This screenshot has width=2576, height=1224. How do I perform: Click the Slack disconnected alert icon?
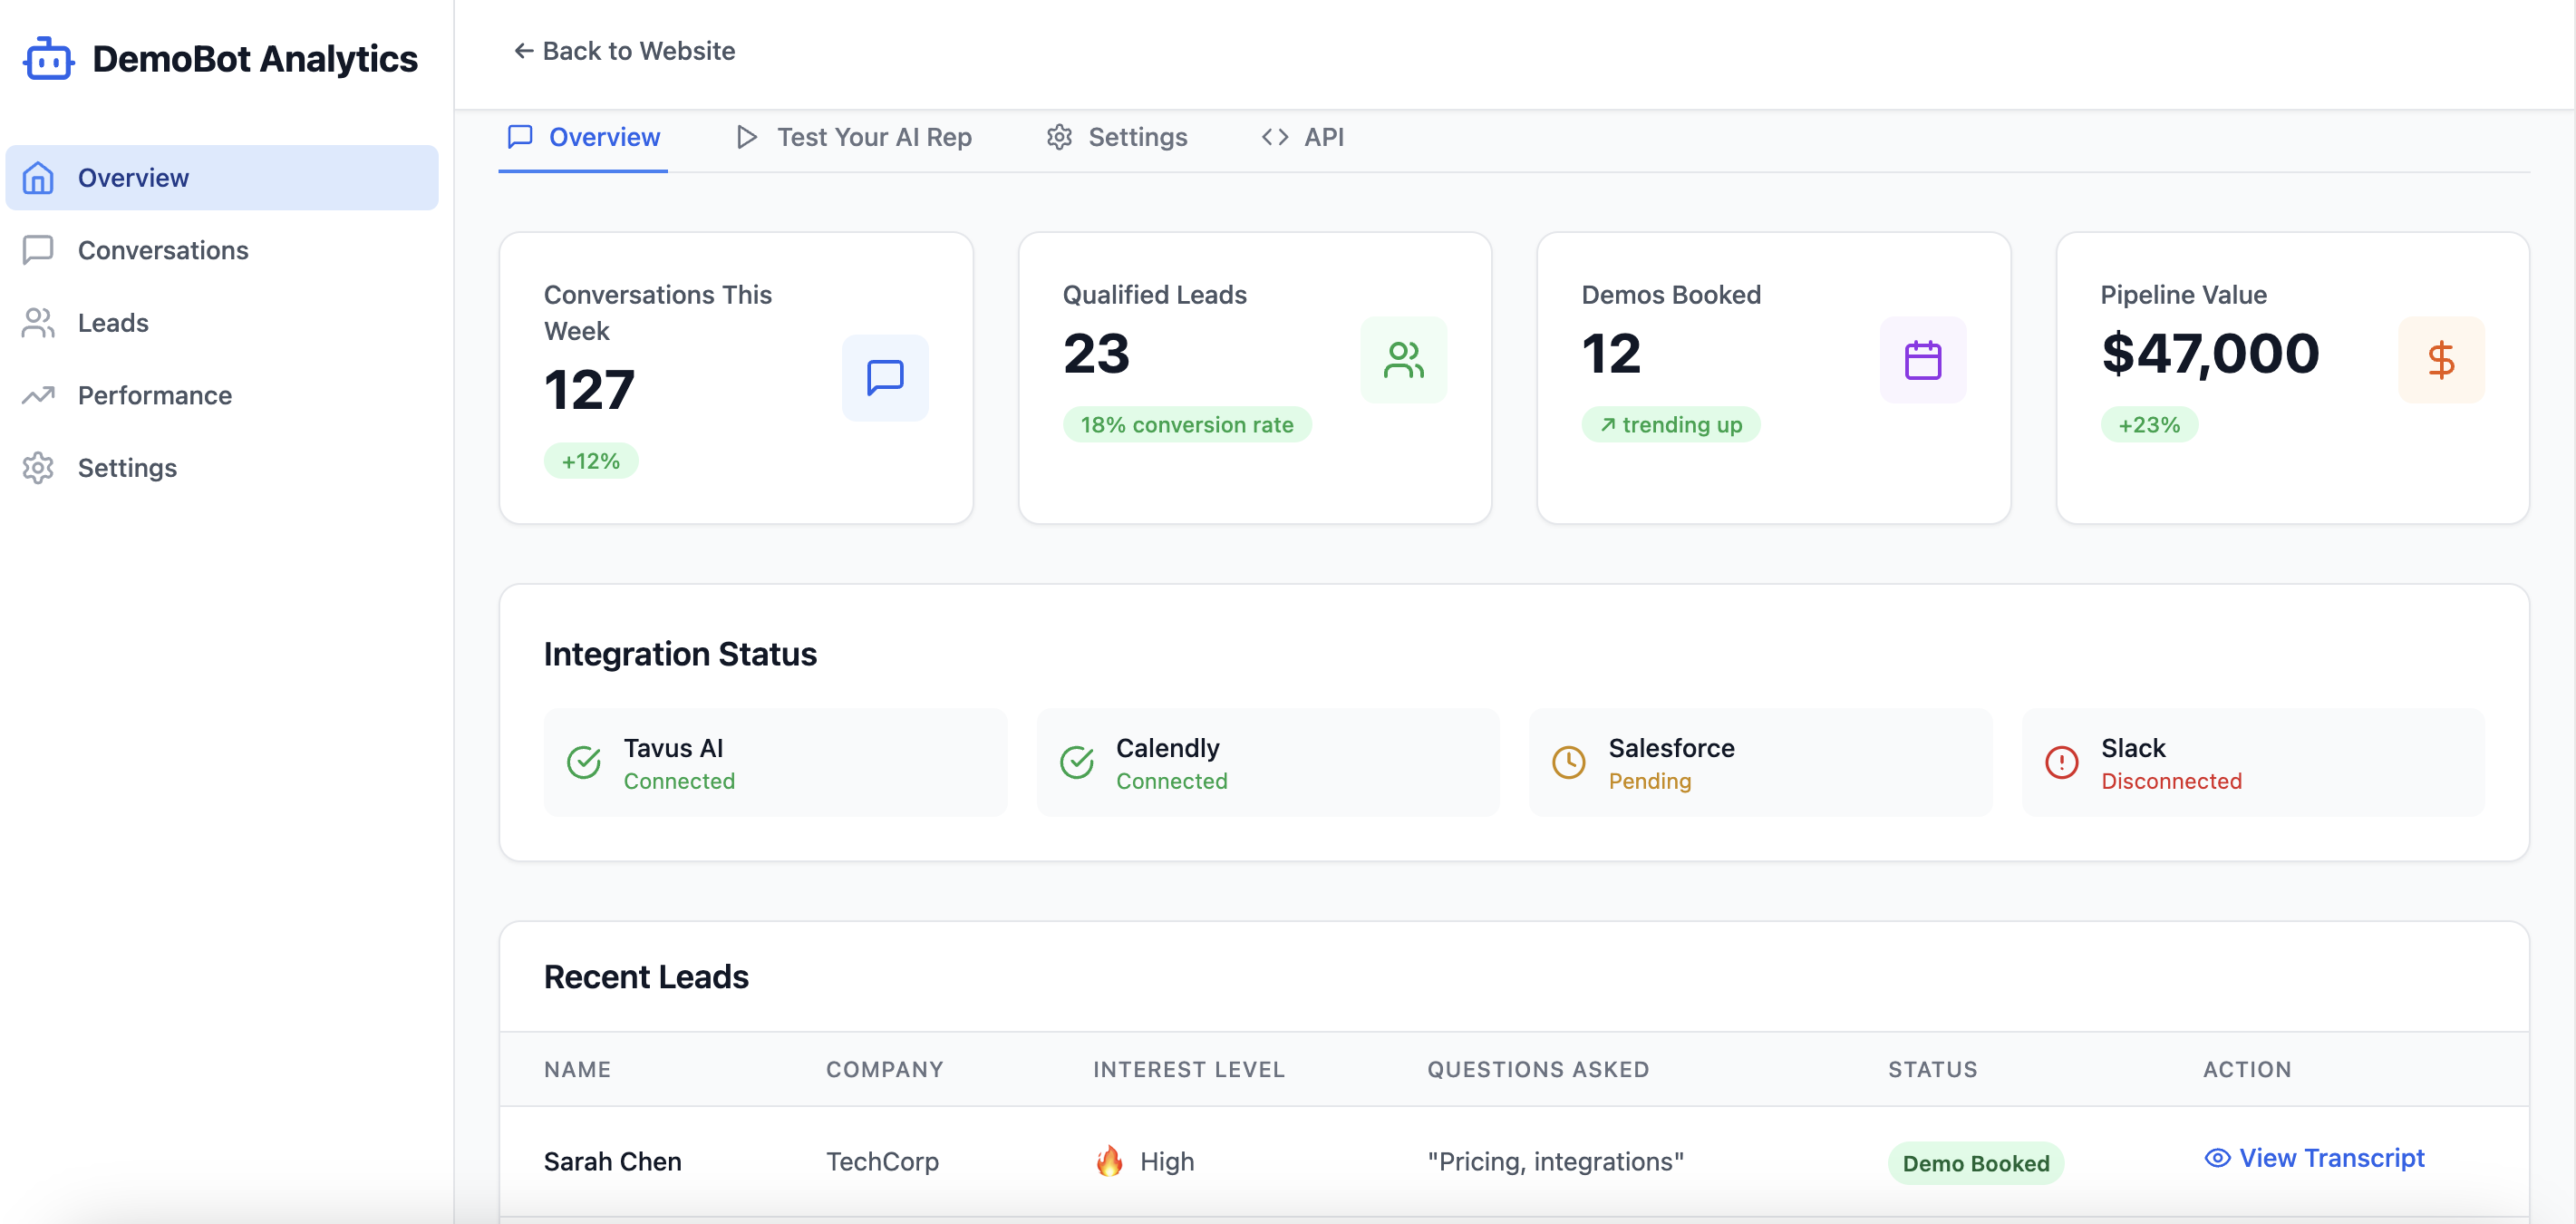point(2061,763)
